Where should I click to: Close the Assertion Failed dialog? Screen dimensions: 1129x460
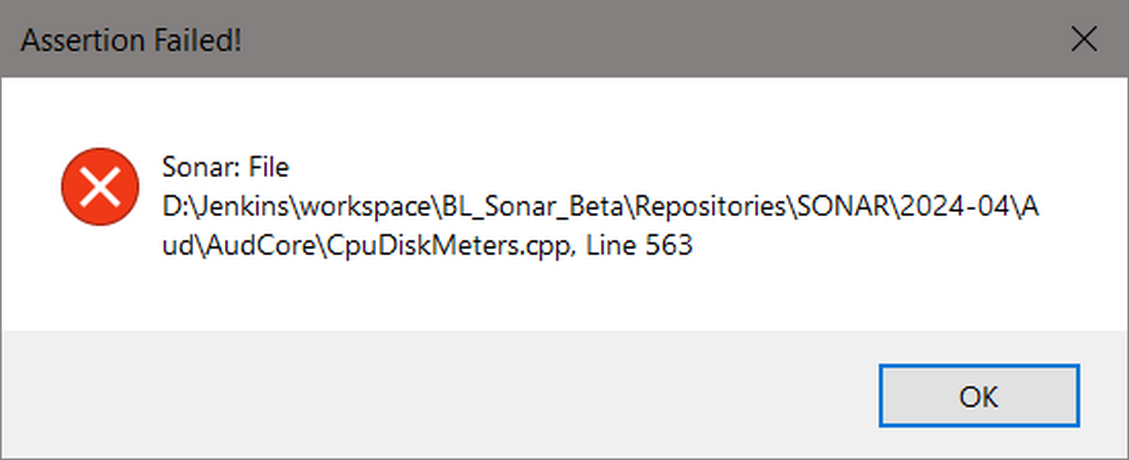click(x=1083, y=40)
